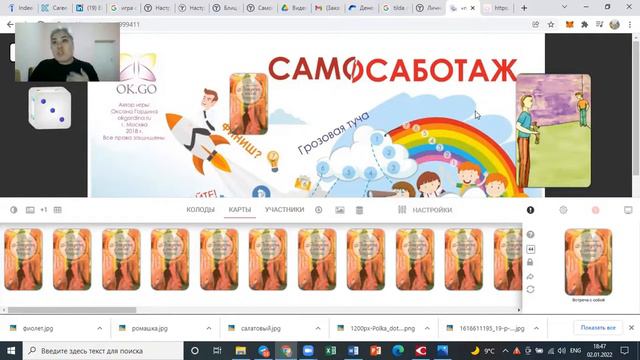Open the image gallery icon in the toolbar
Image resolution: width=640 pixels, height=360 pixels.
coord(340,210)
